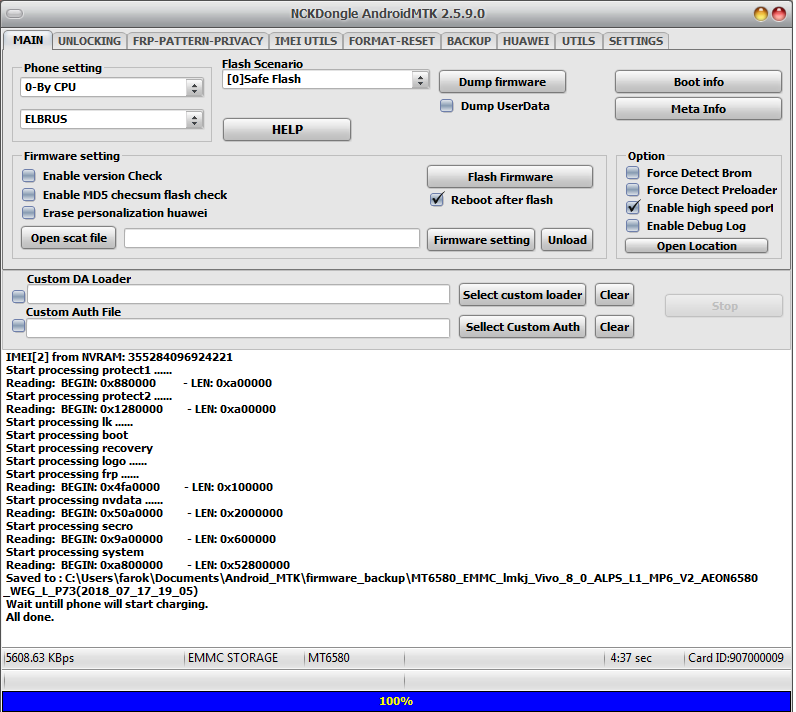Screen dimensions: 796x712
Task: Click the Unload button
Action: 567,240
